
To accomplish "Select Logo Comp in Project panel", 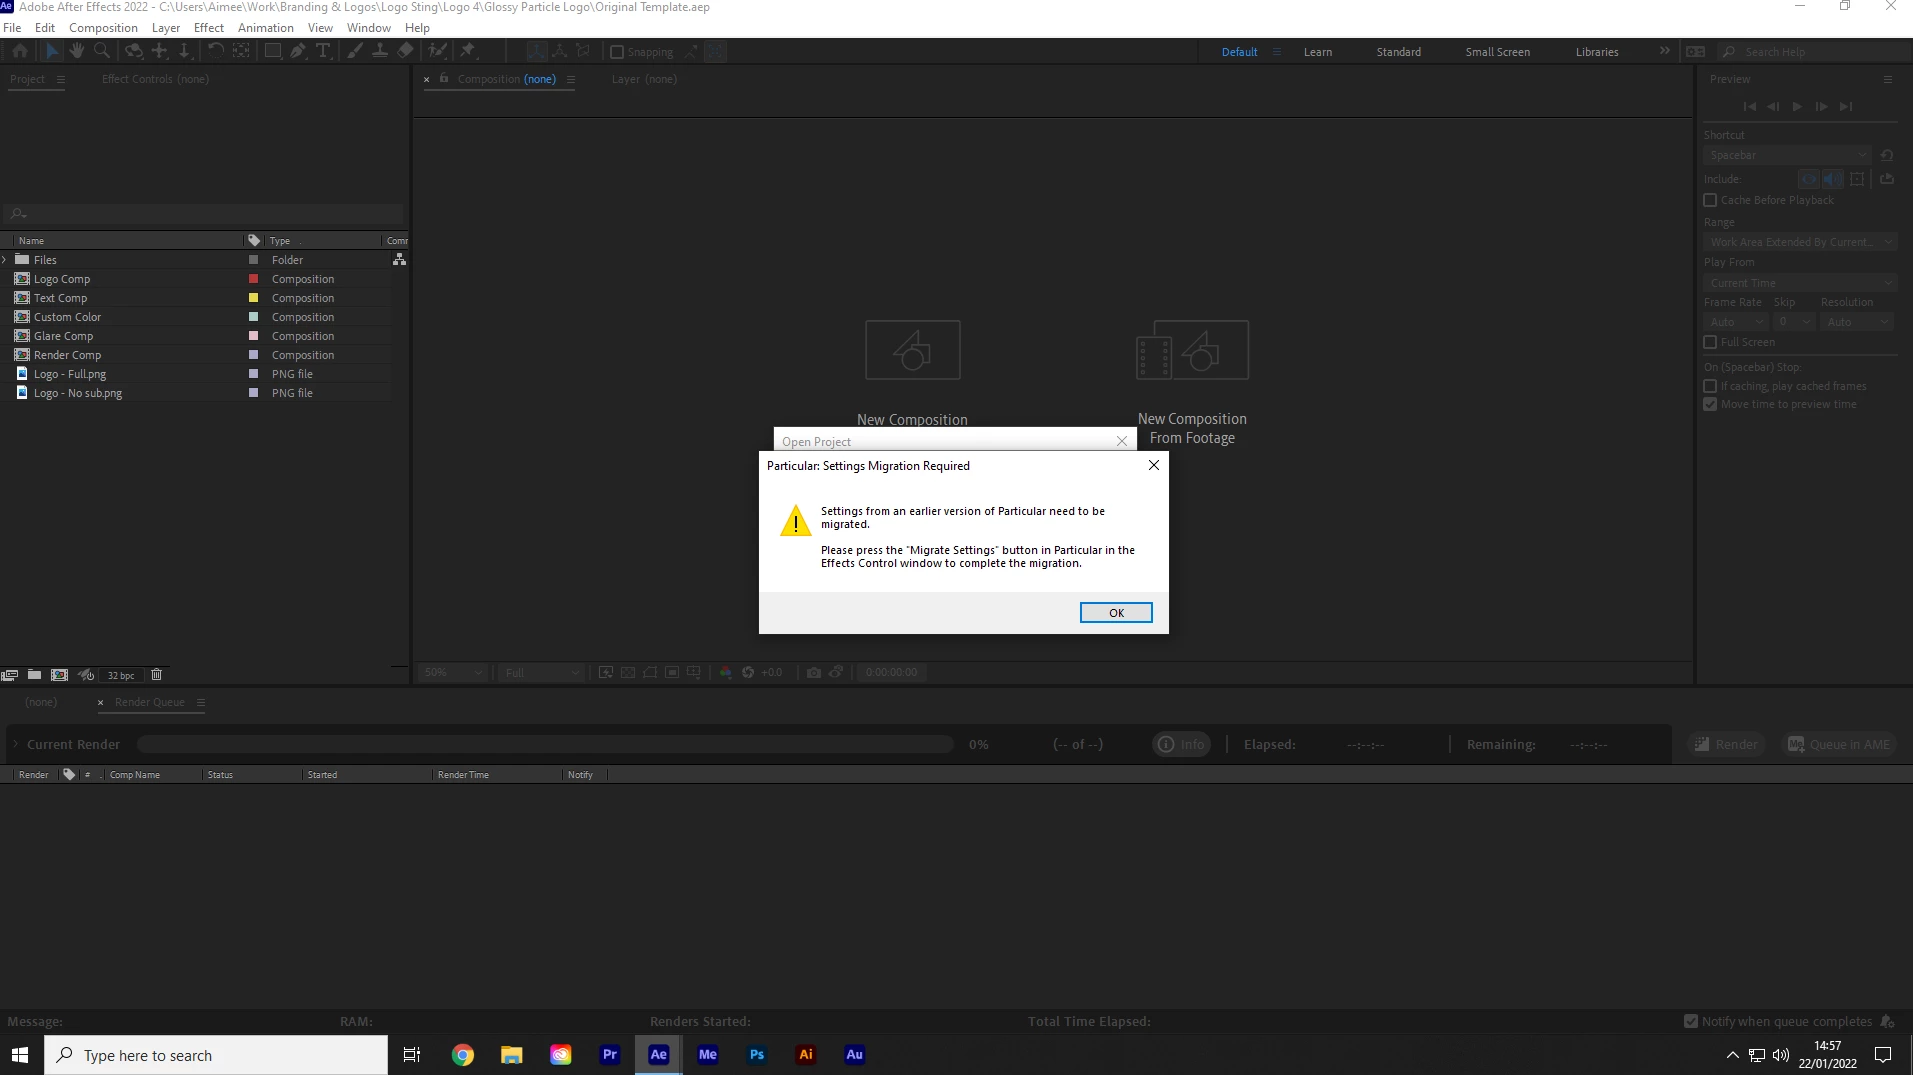I will [62, 279].
